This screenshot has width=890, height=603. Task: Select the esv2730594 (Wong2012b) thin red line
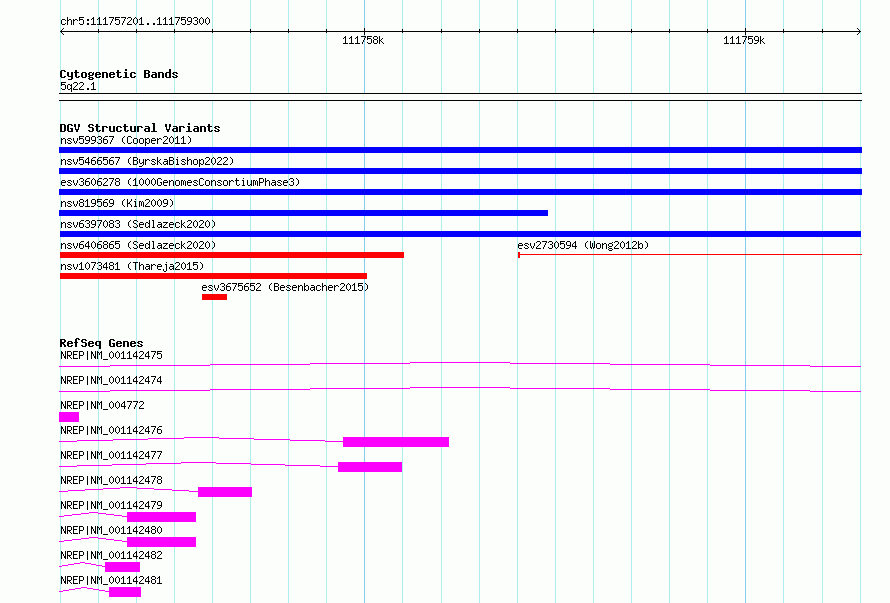pos(690,255)
